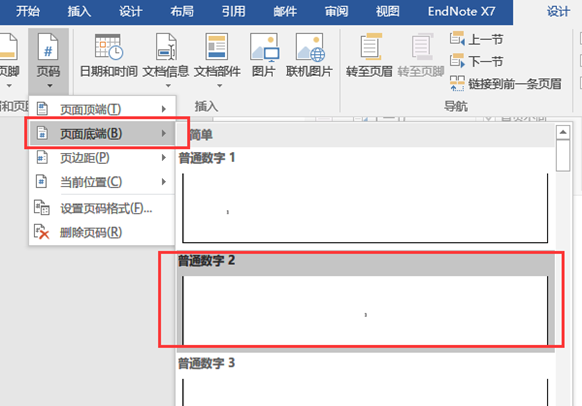Expand 当前位置(C) submenu
Viewport: 582px width, 406px height.
click(102, 182)
